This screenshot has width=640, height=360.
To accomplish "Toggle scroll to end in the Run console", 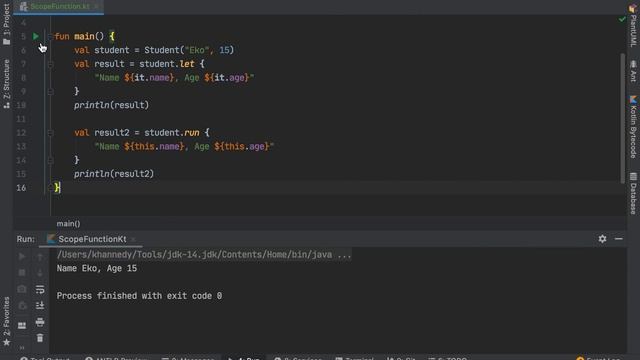I will coord(40,306).
